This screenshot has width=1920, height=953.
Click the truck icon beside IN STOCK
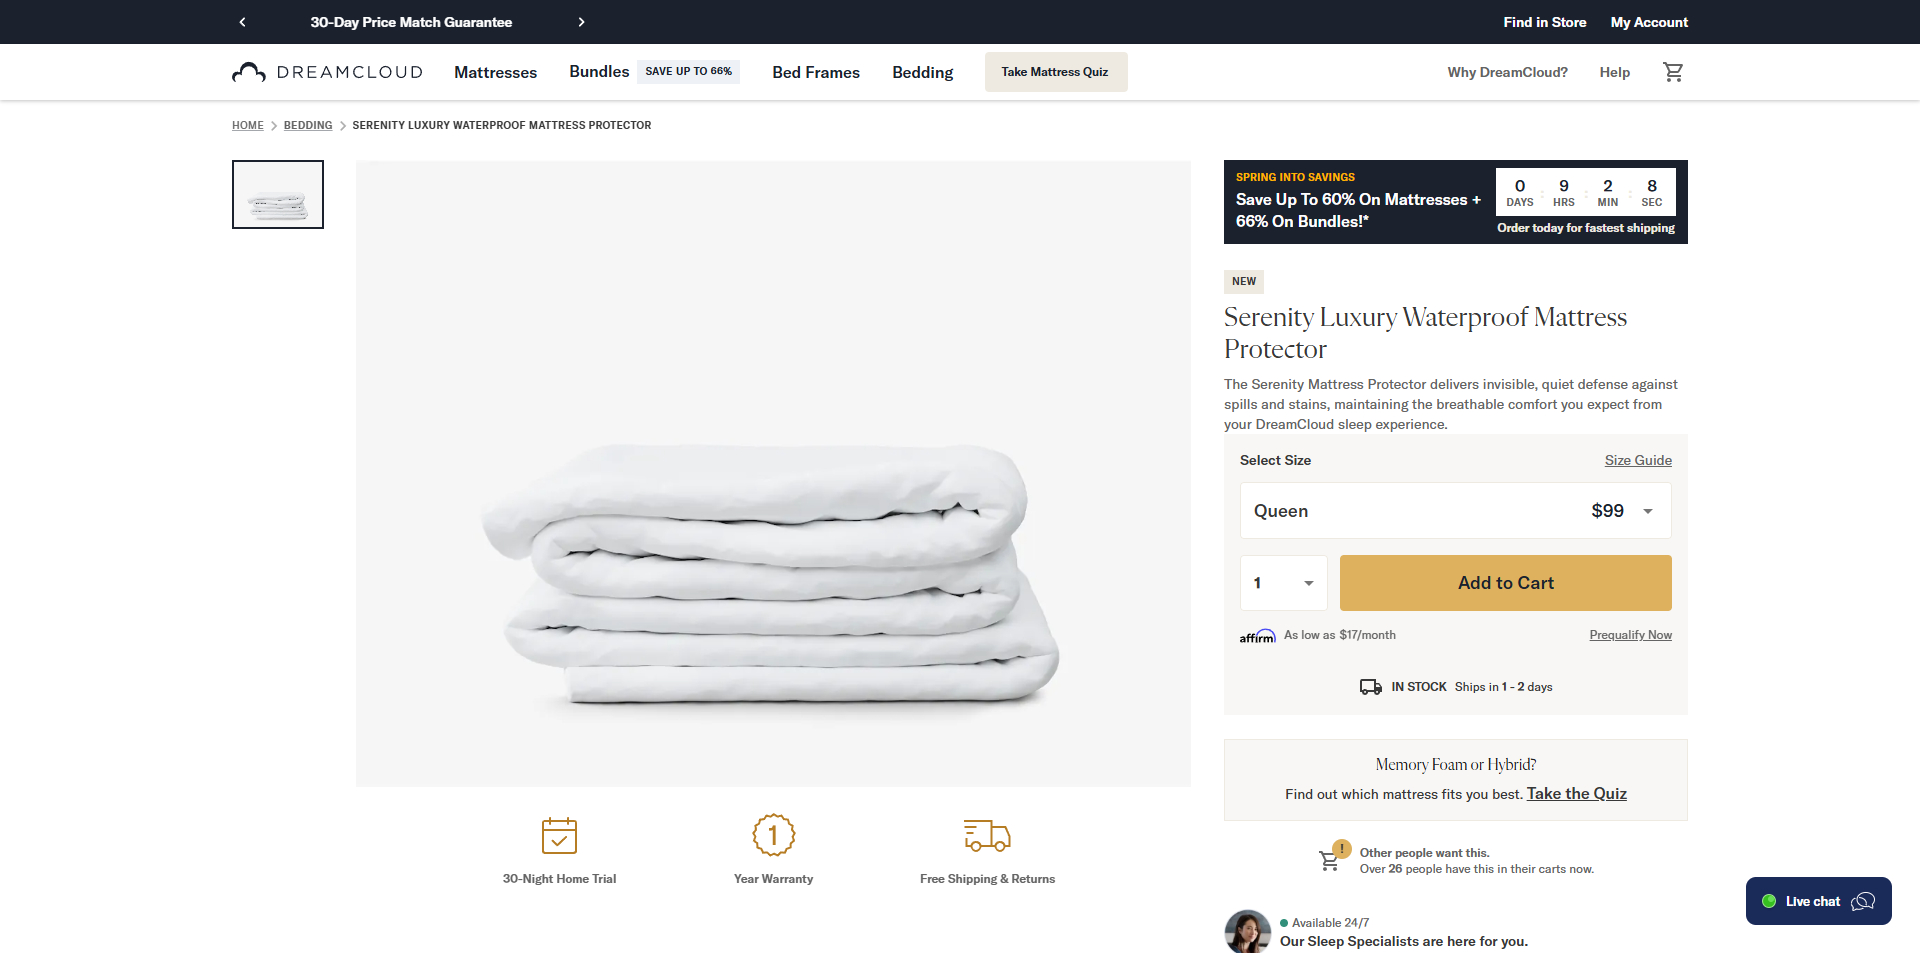(1370, 687)
